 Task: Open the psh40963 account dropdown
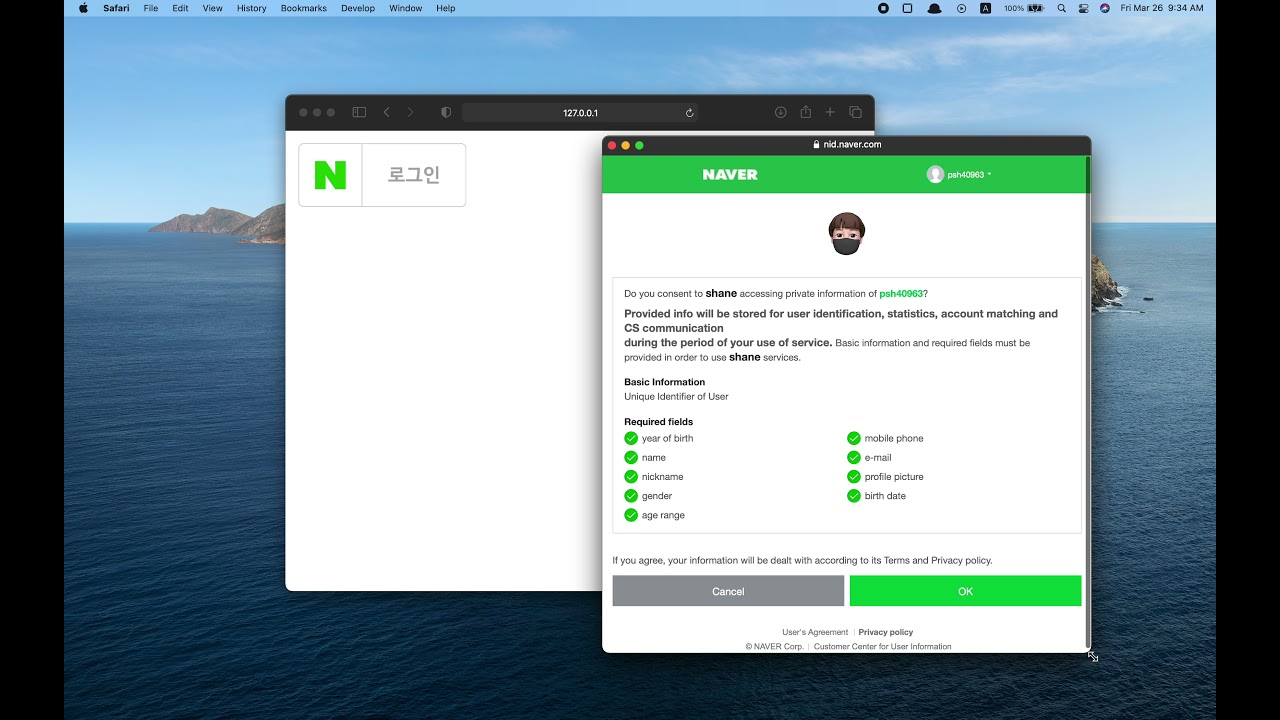pos(959,175)
